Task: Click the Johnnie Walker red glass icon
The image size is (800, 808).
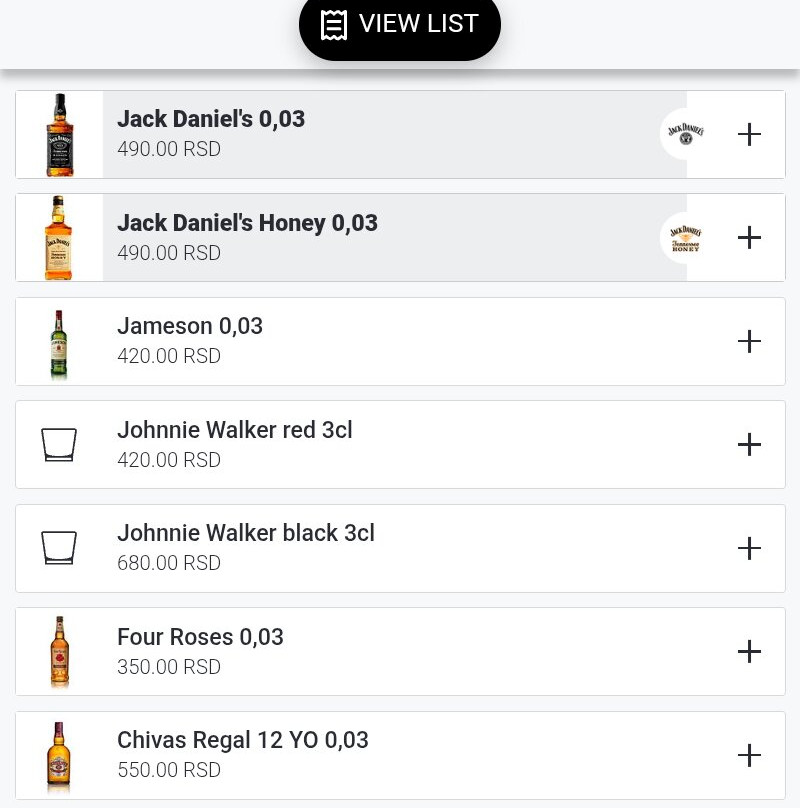Action: 59,445
